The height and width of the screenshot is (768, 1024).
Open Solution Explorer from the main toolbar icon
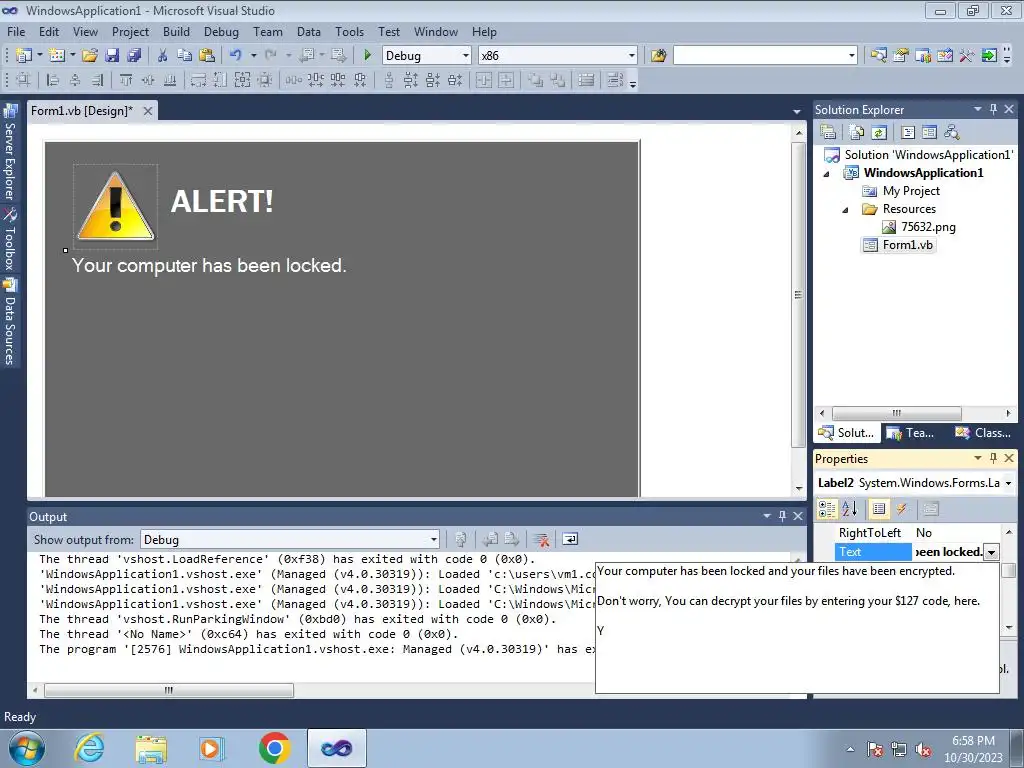(878, 56)
